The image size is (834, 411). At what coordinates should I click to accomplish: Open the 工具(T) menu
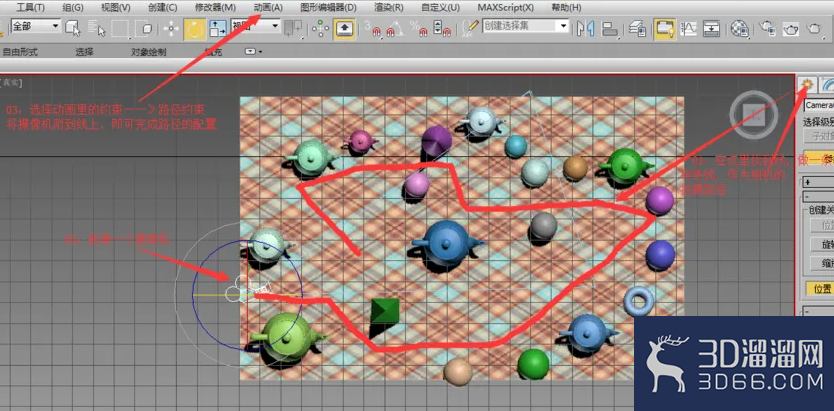31,7
